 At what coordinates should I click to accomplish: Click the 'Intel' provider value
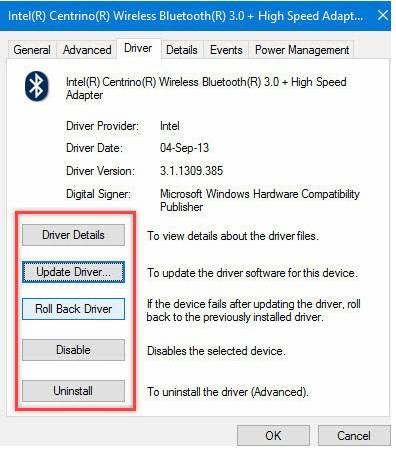(170, 126)
